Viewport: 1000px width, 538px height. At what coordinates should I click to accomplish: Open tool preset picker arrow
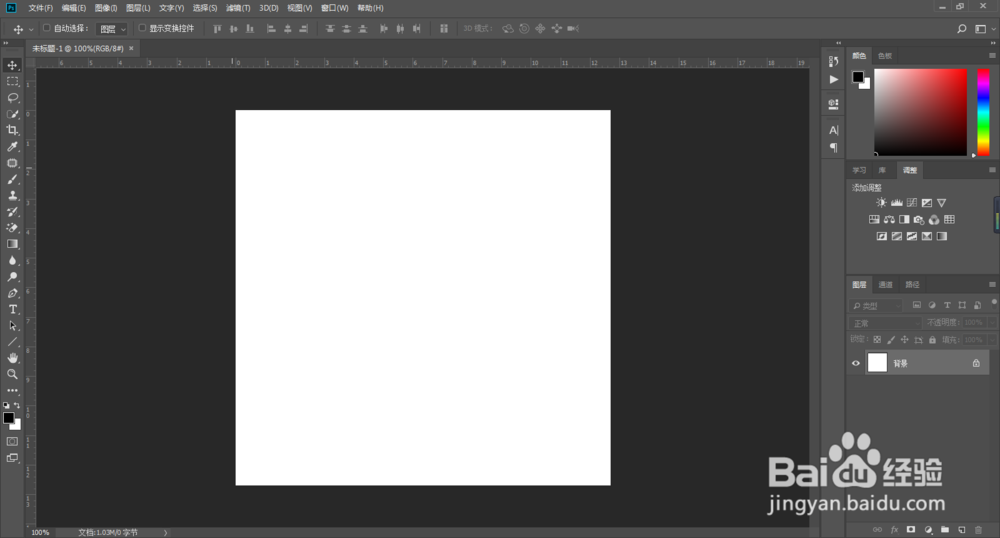(31, 29)
